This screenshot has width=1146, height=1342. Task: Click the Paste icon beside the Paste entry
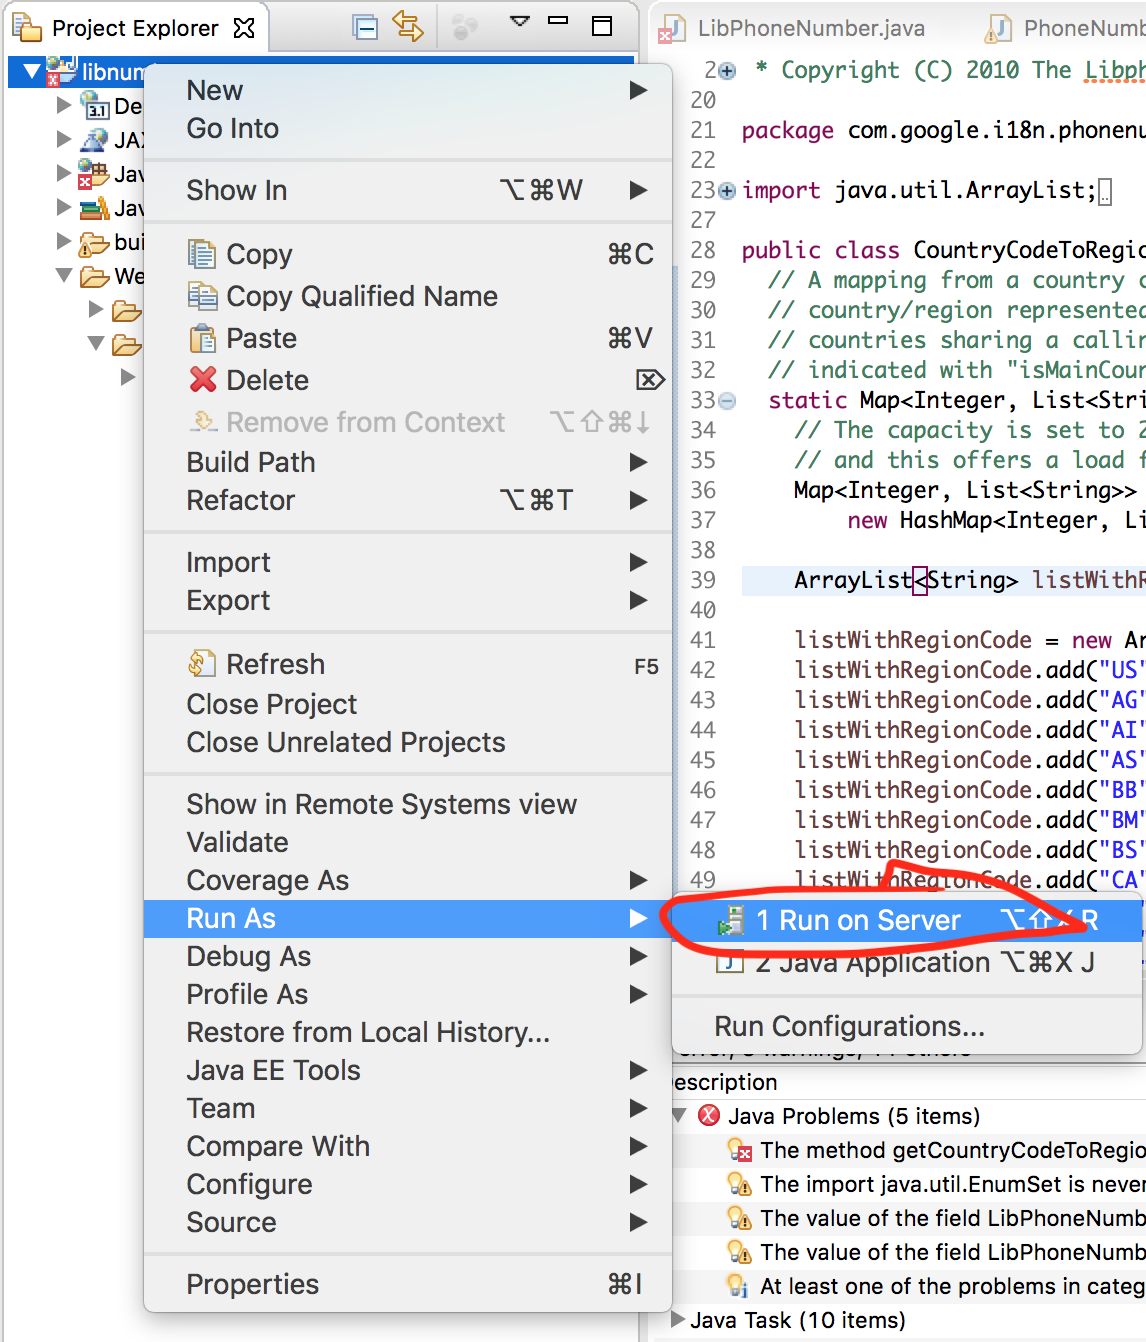tap(202, 338)
